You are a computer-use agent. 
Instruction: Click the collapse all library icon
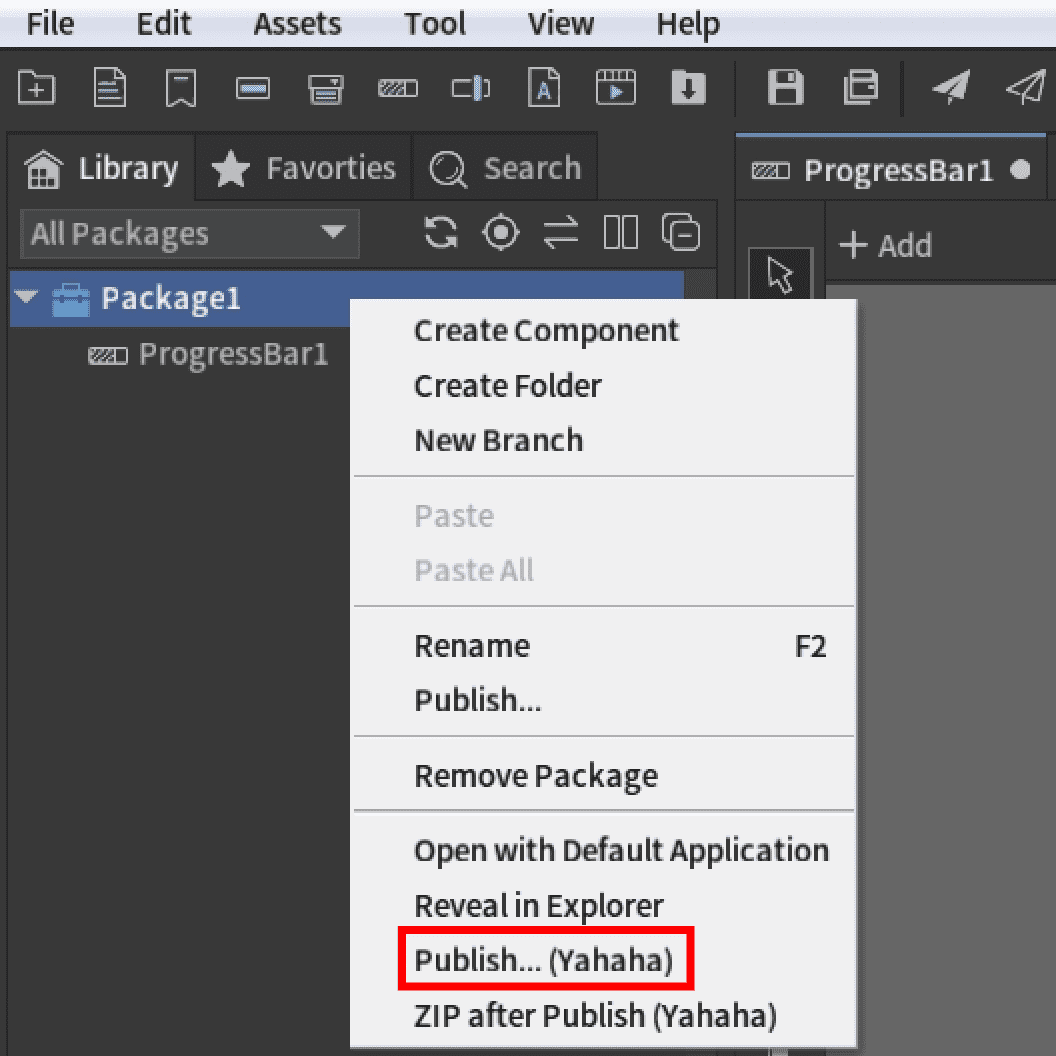(681, 233)
